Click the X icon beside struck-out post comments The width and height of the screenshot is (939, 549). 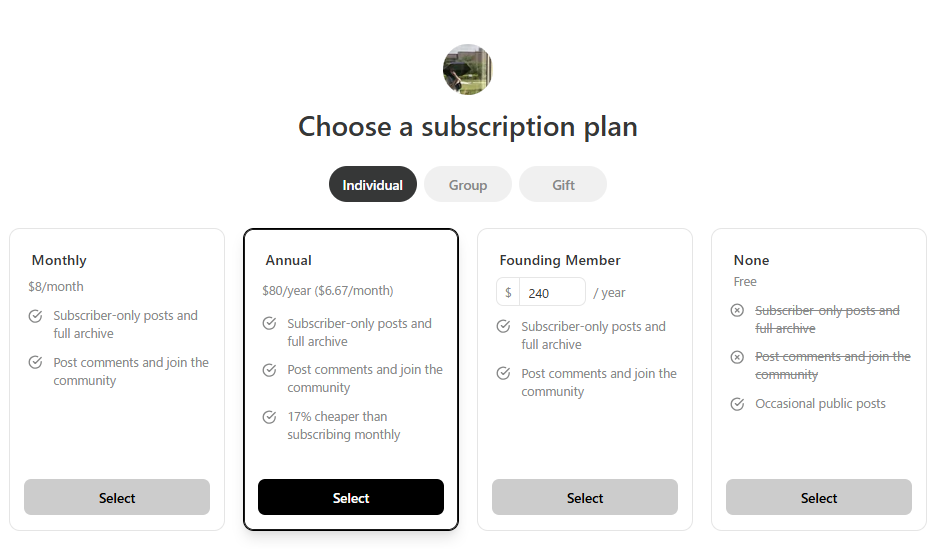pyautogui.click(x=737, y=357)
